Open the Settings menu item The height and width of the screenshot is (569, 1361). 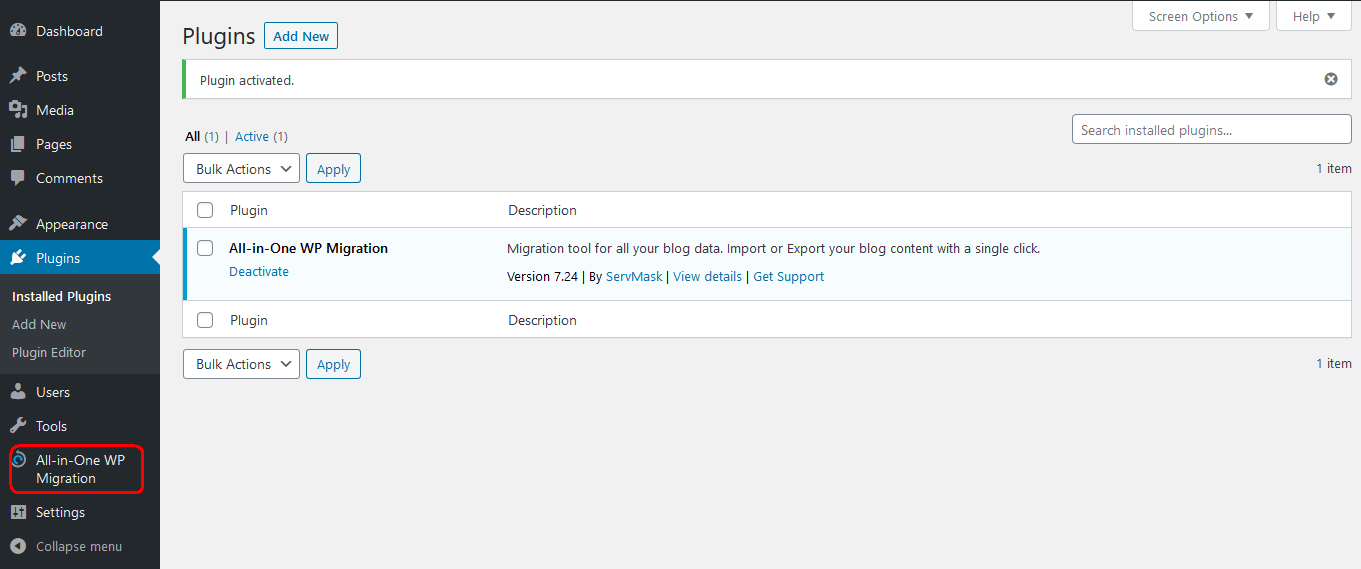[x=60, y=512]
